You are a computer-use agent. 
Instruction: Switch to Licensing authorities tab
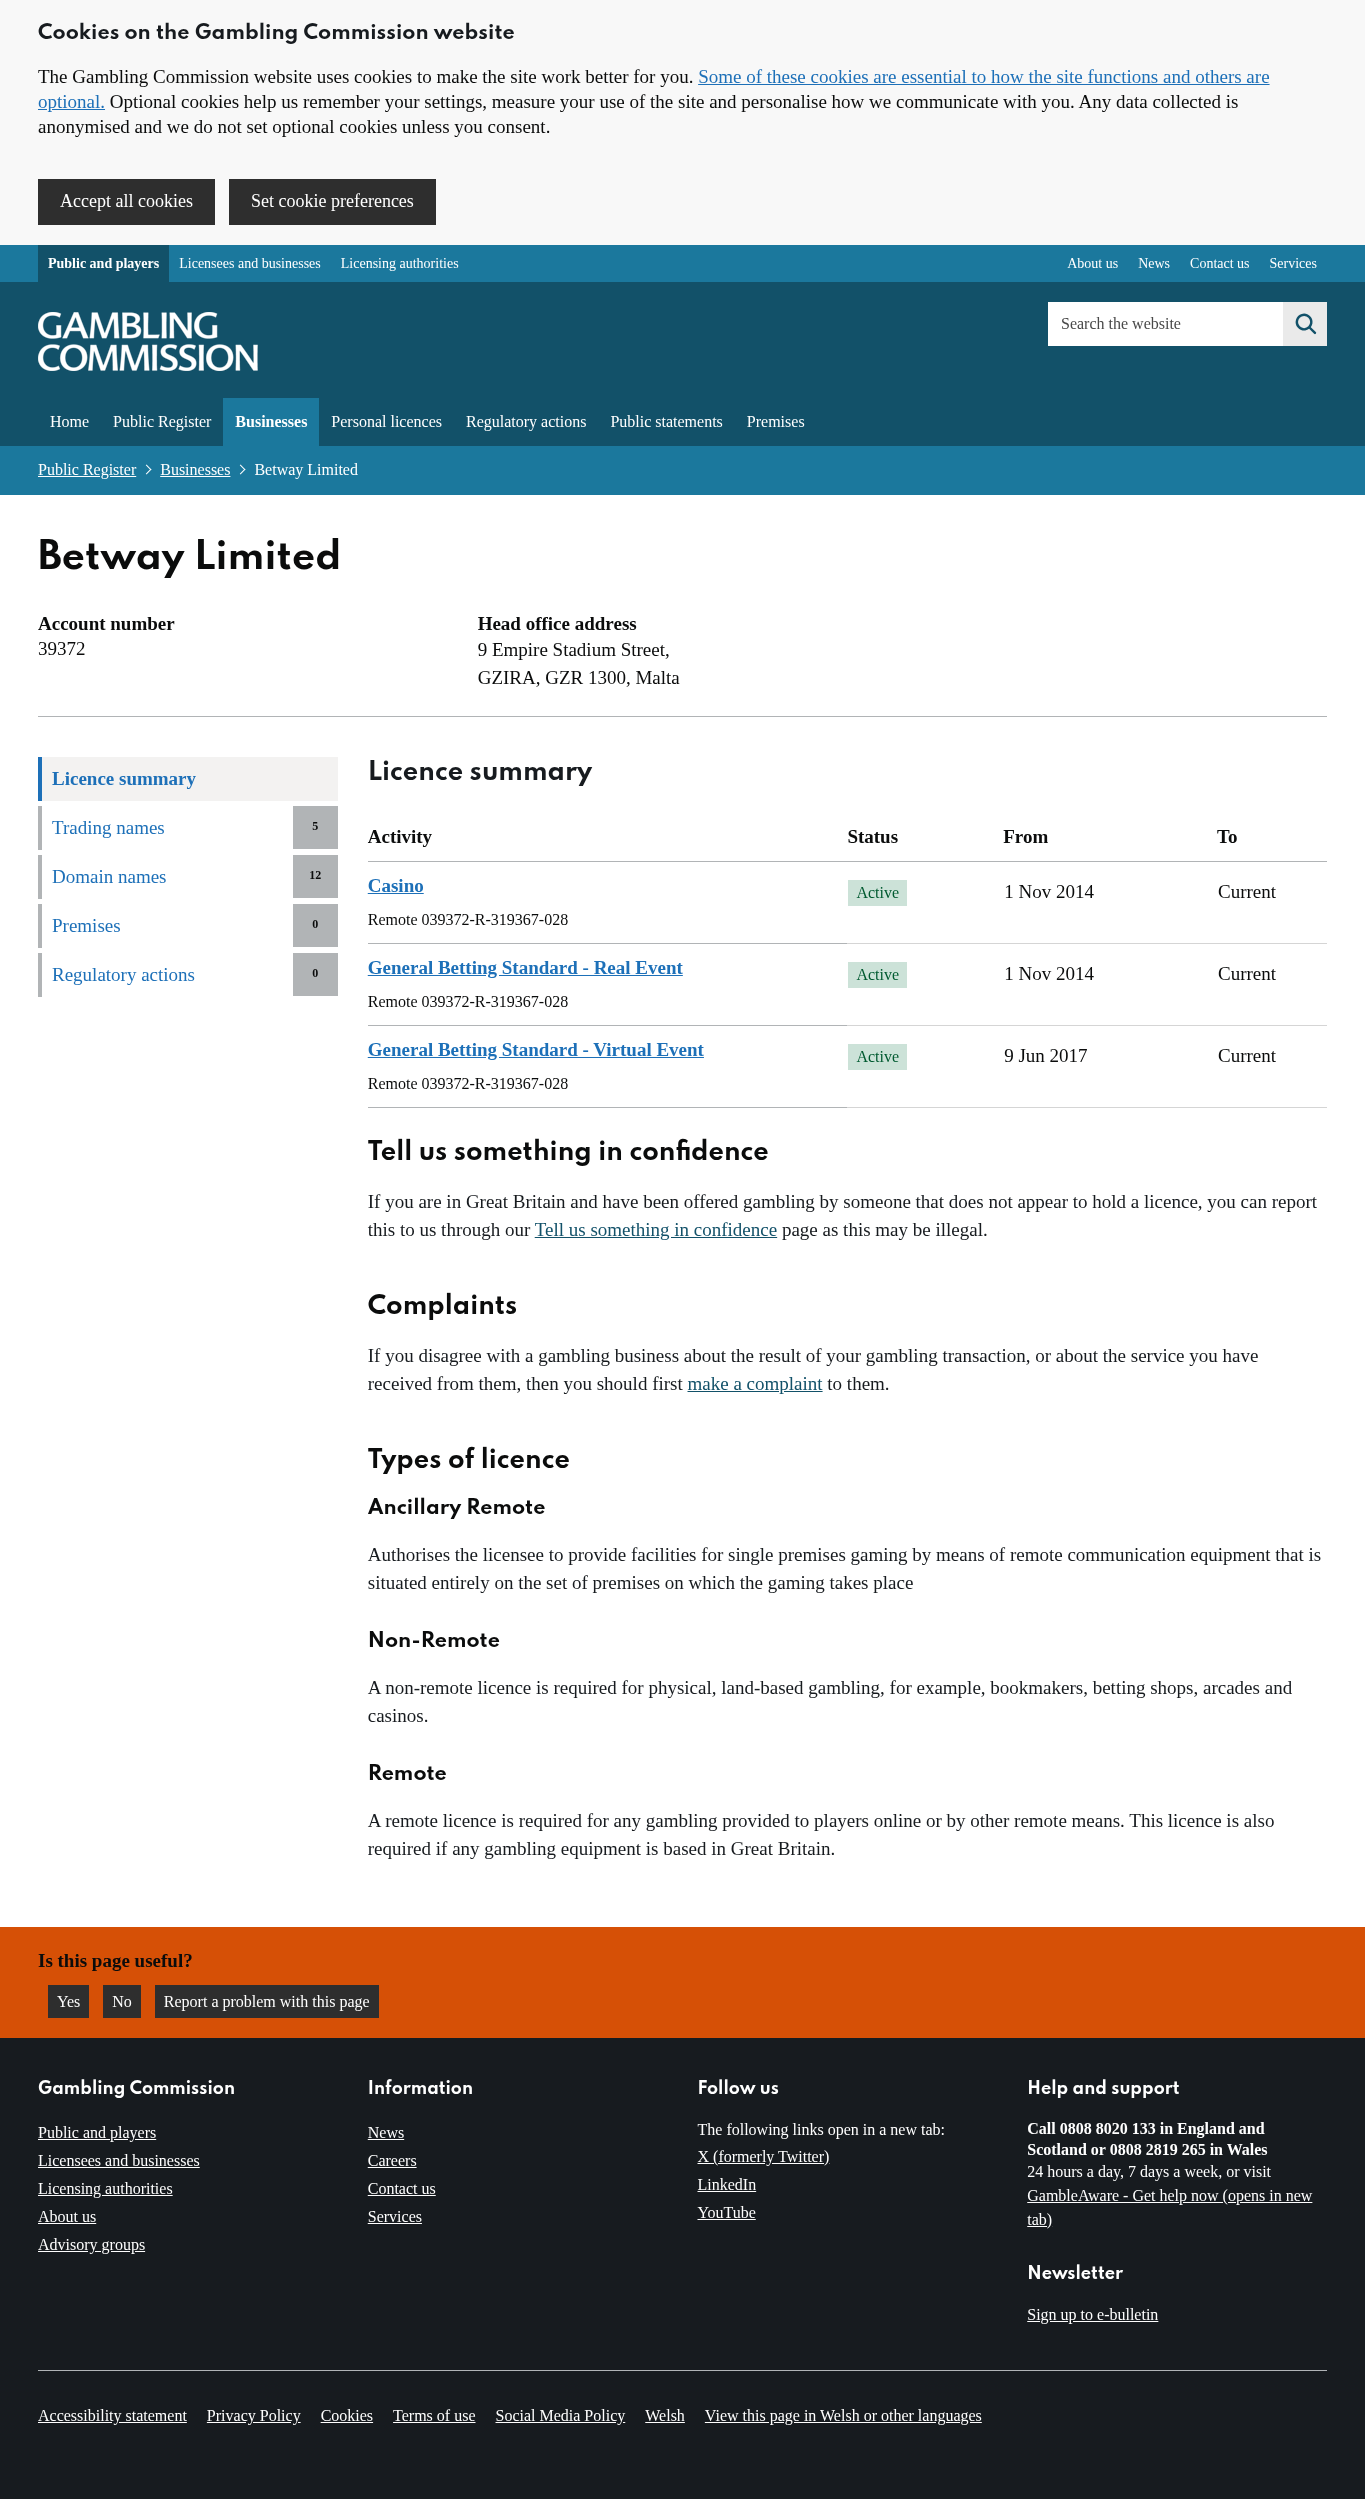[x=400, y=264]
